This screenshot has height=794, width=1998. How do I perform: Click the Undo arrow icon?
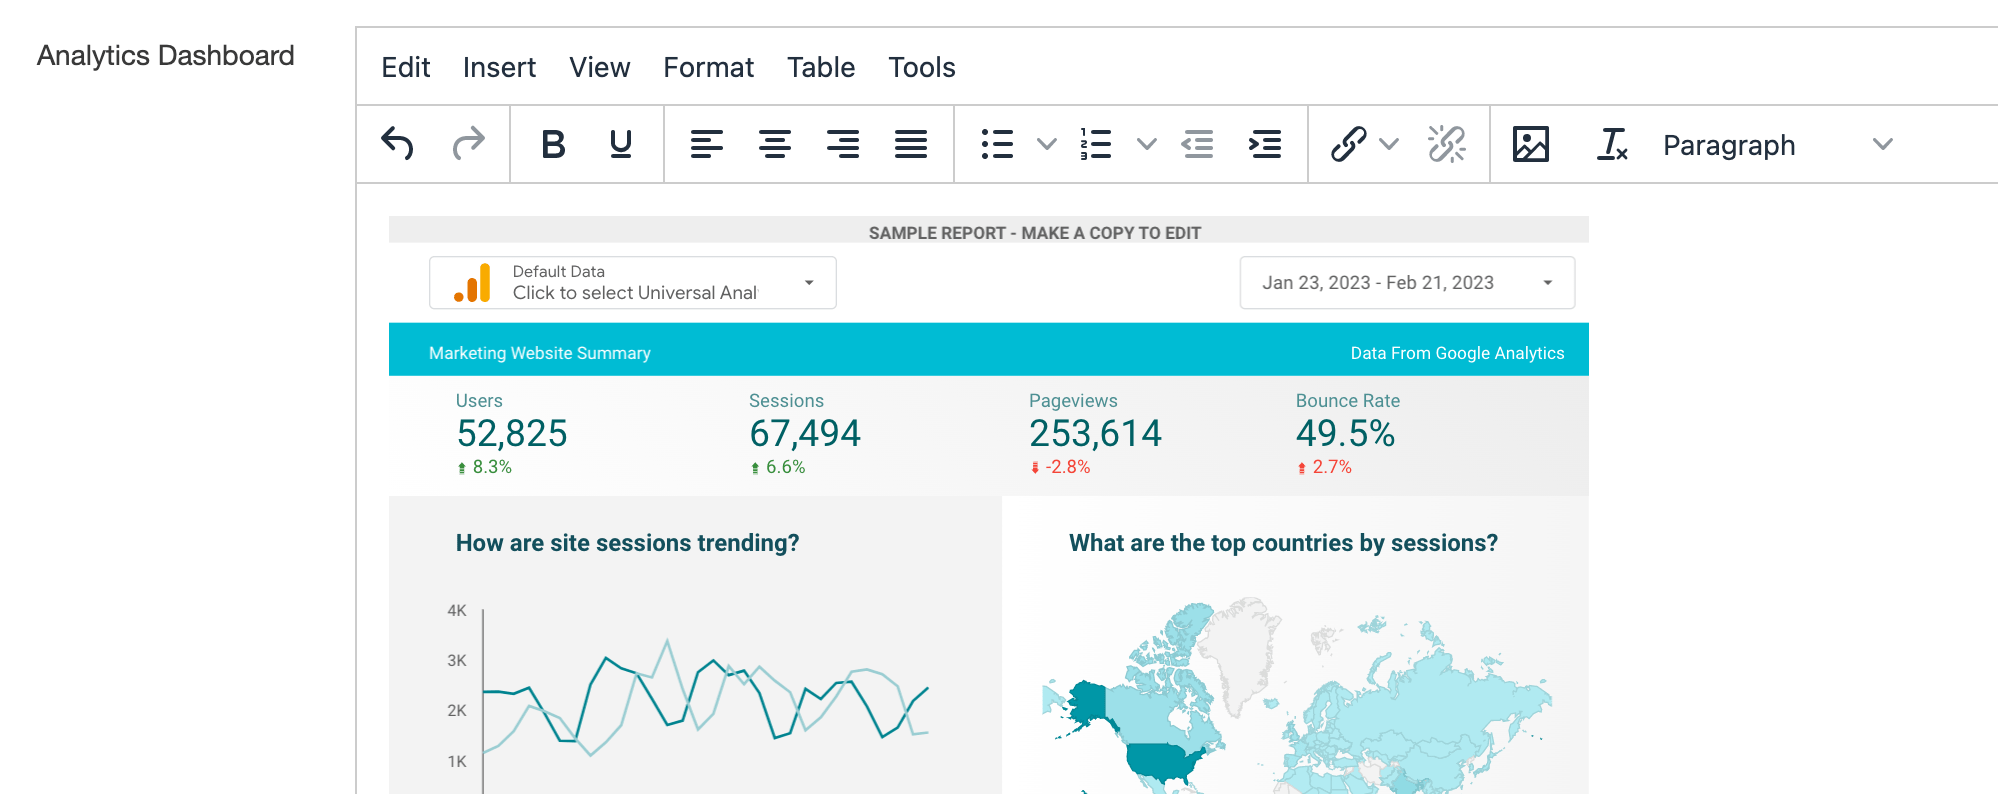pos(398,144)
